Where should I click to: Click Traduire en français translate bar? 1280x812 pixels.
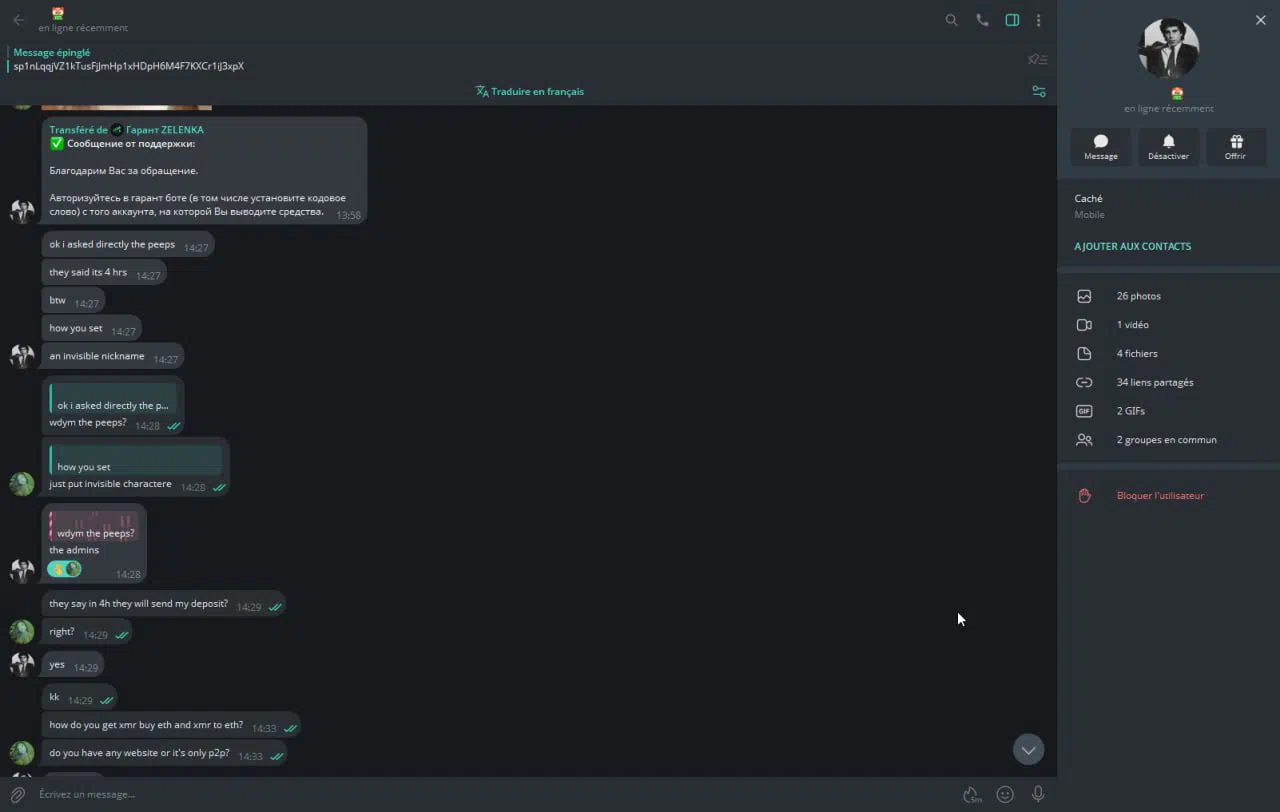pos(529,91)
